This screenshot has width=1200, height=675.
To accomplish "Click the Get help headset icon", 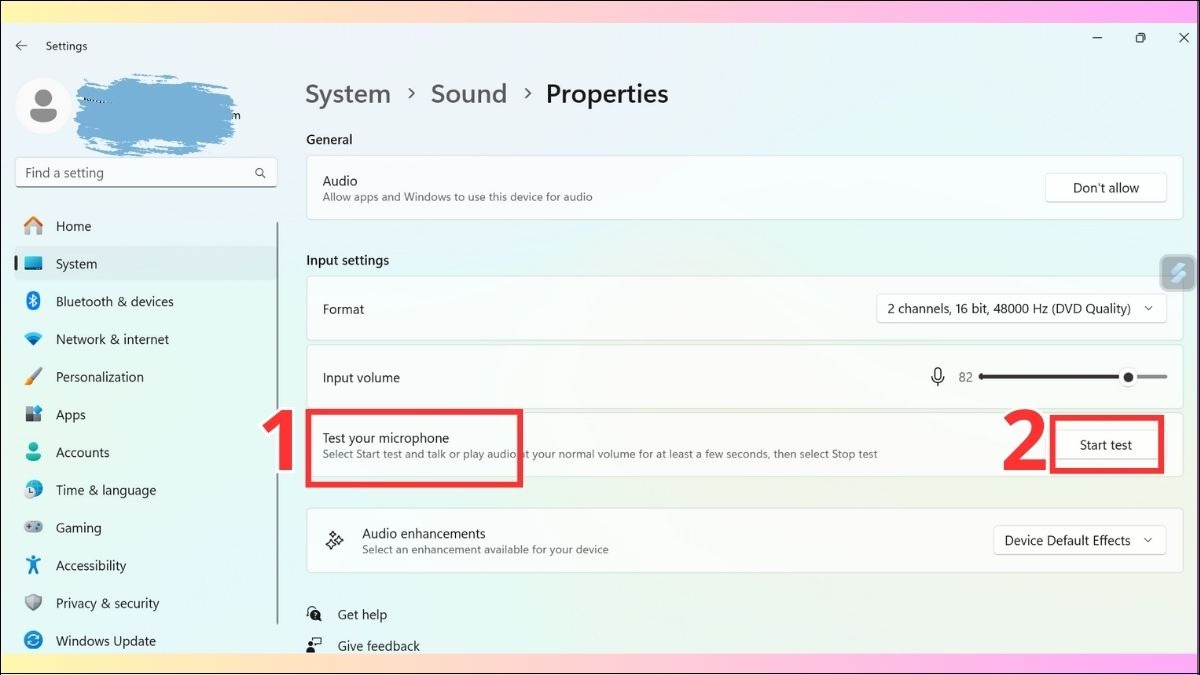I will [x=315, y=614].
